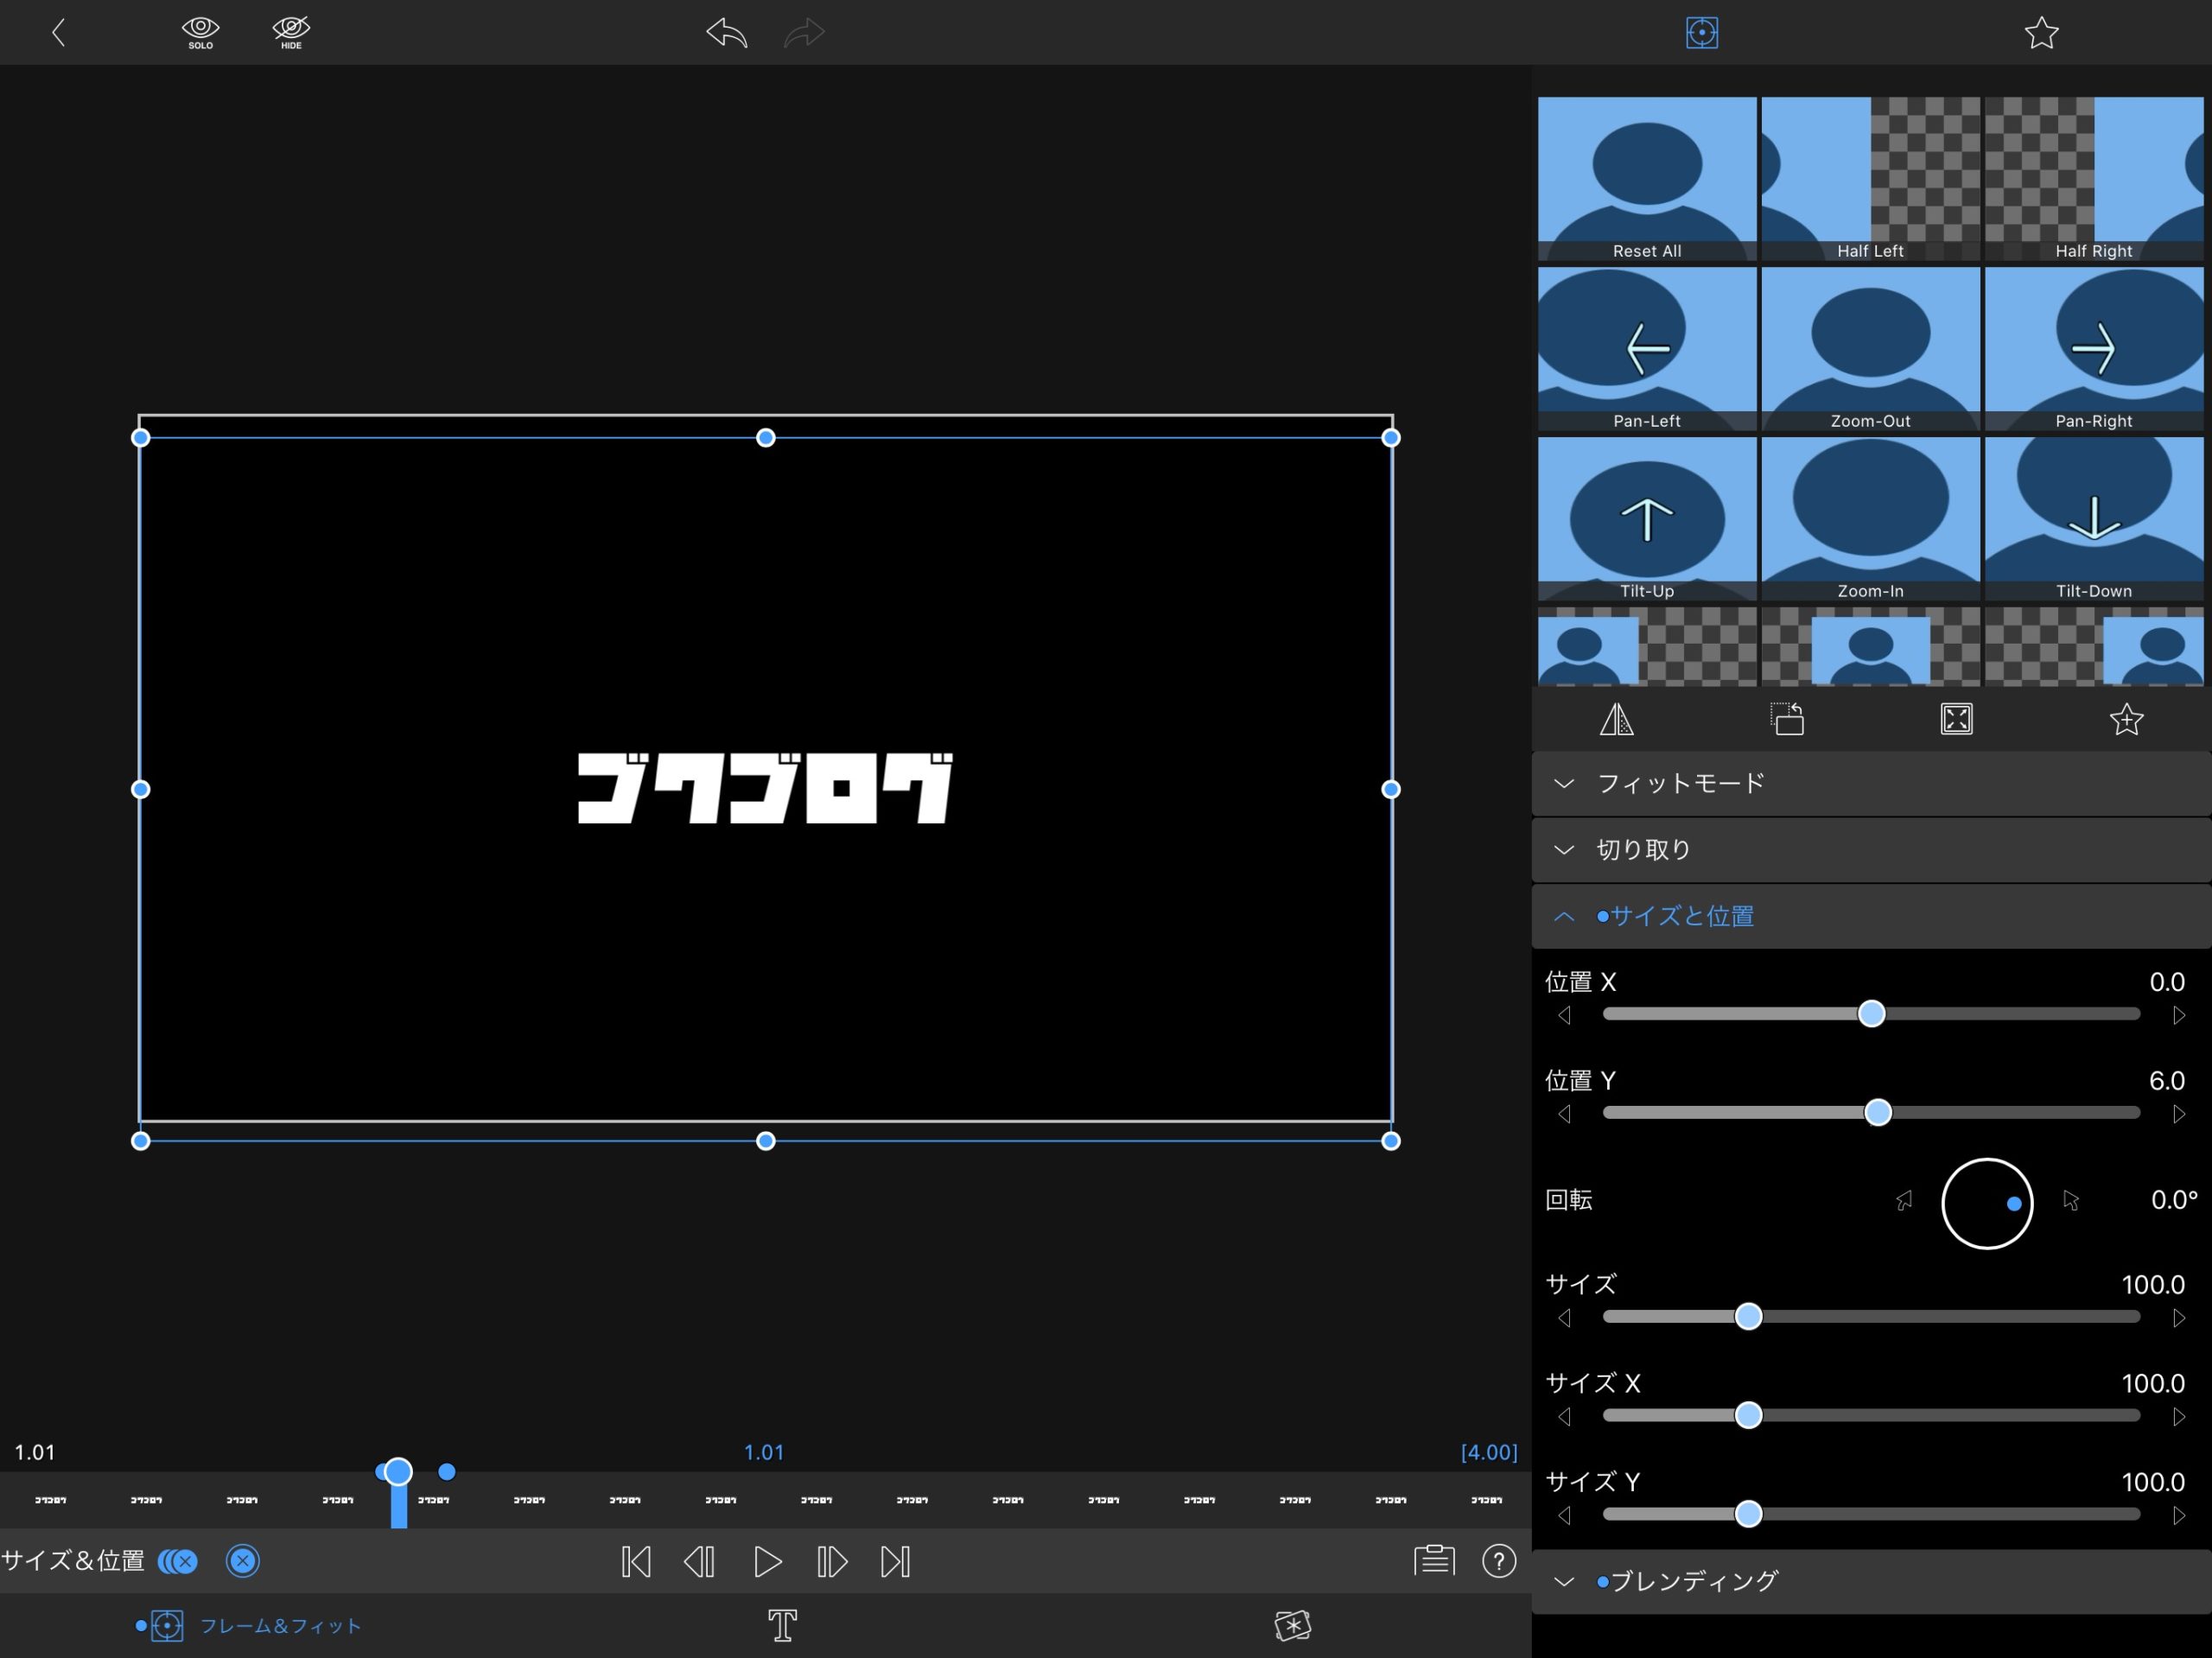The height and width of the screenshot is (1658, 2212).
Task: Expand the フィットモード section
Action: click(1871, 783)
